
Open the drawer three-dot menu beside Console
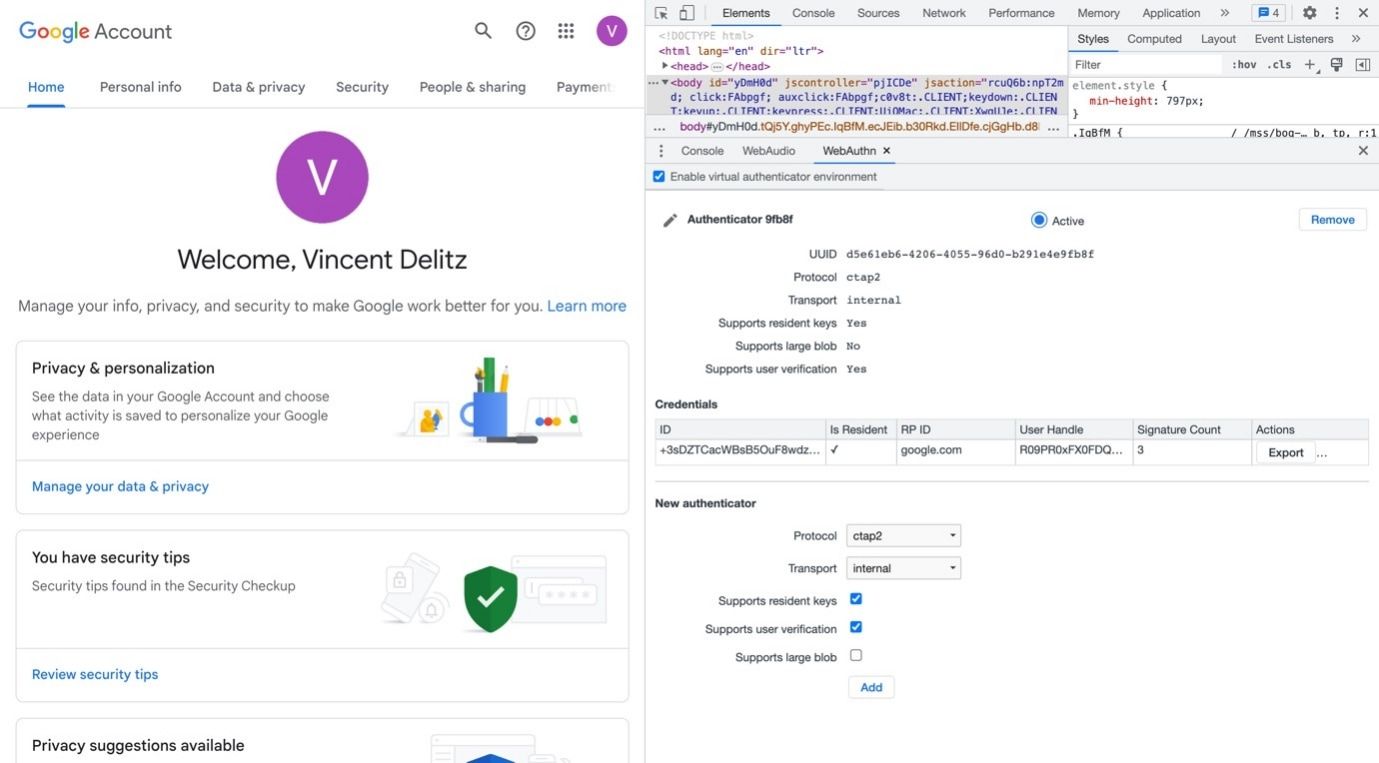coord(661,151)
